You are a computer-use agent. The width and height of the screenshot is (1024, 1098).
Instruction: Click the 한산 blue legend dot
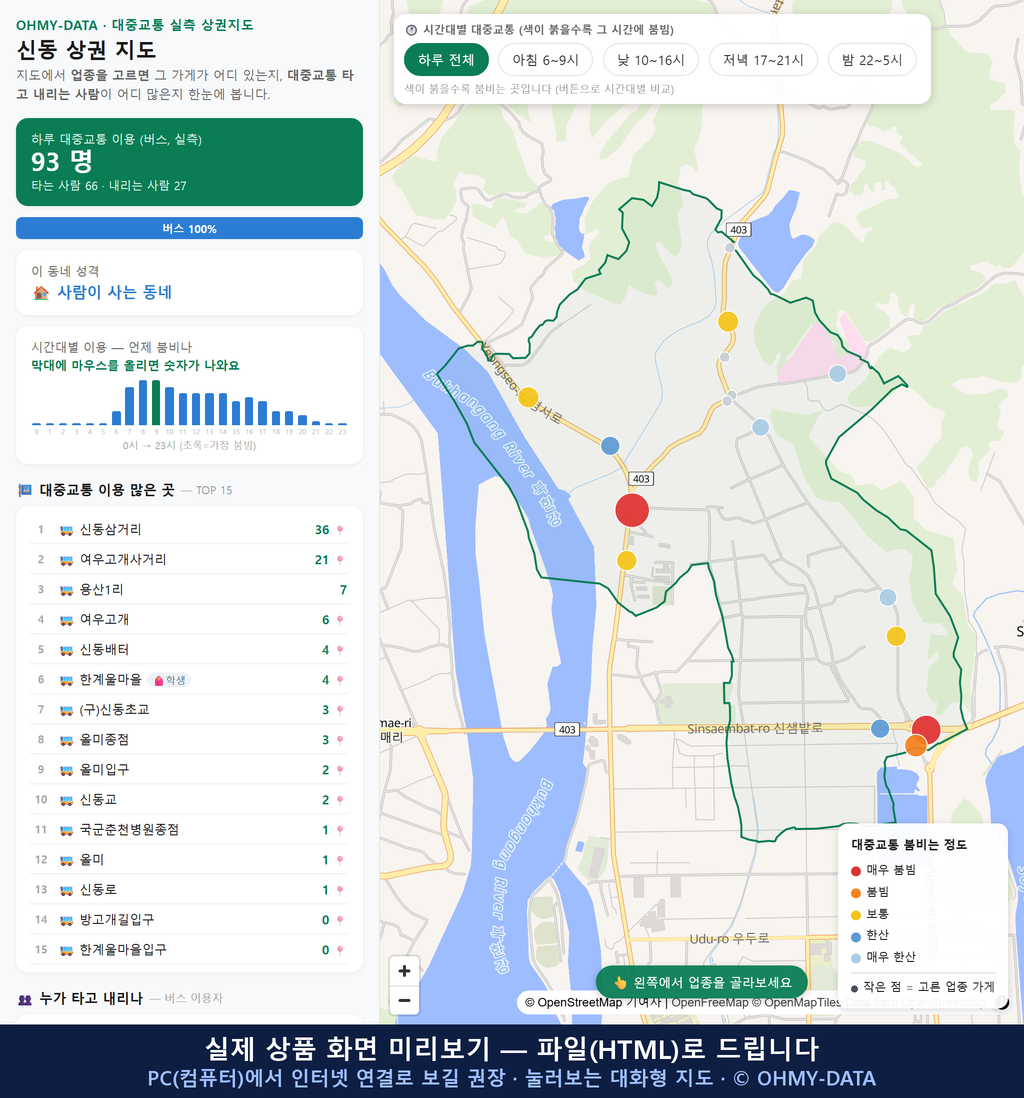tap(855, 937)
